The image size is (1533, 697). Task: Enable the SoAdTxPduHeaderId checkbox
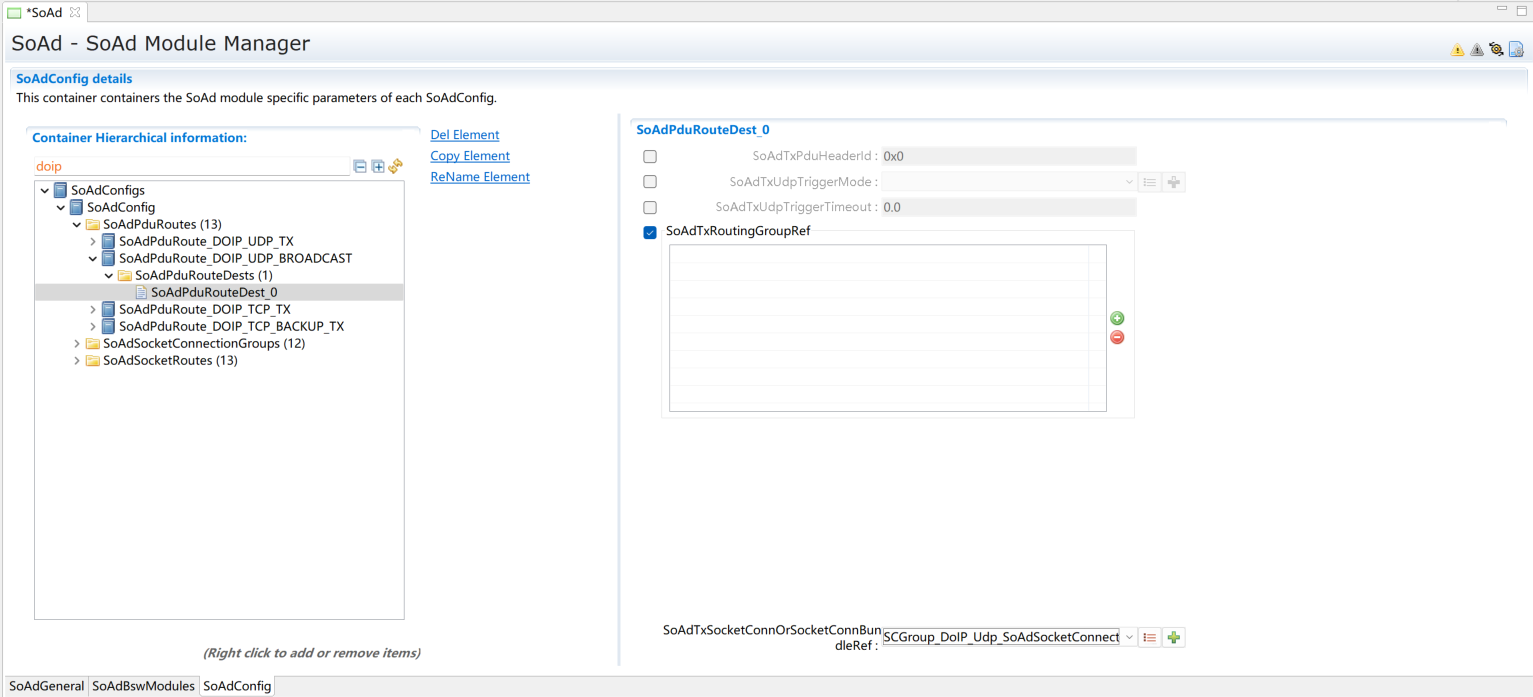(650, 157)
